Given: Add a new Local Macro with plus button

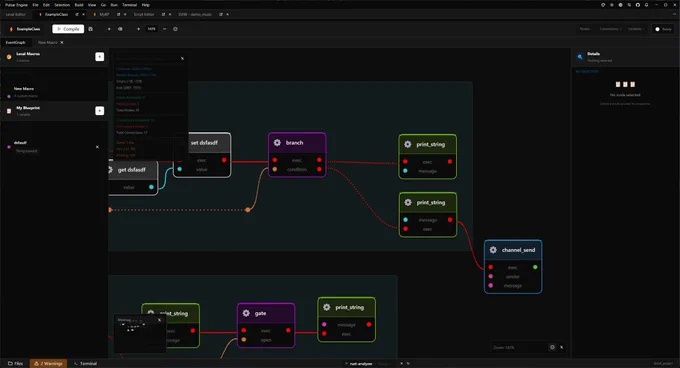Looking at the screenshot, I should [99, 57].
